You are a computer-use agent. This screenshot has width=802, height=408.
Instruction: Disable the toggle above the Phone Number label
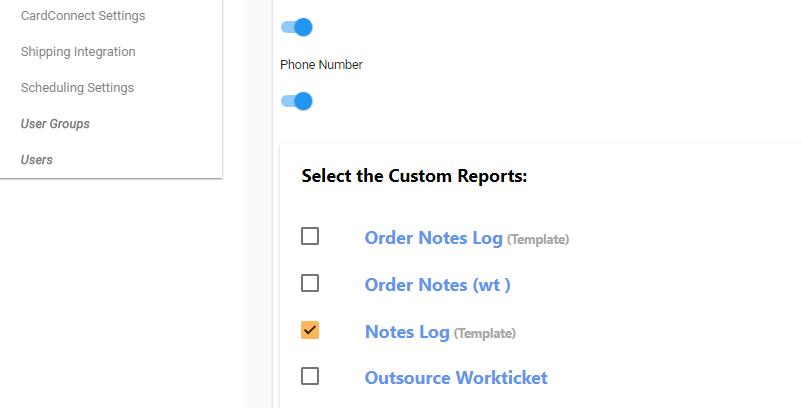click(297, 27)
